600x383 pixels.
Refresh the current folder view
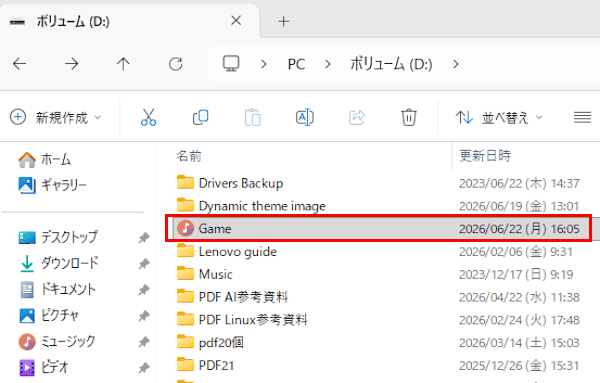176,64
